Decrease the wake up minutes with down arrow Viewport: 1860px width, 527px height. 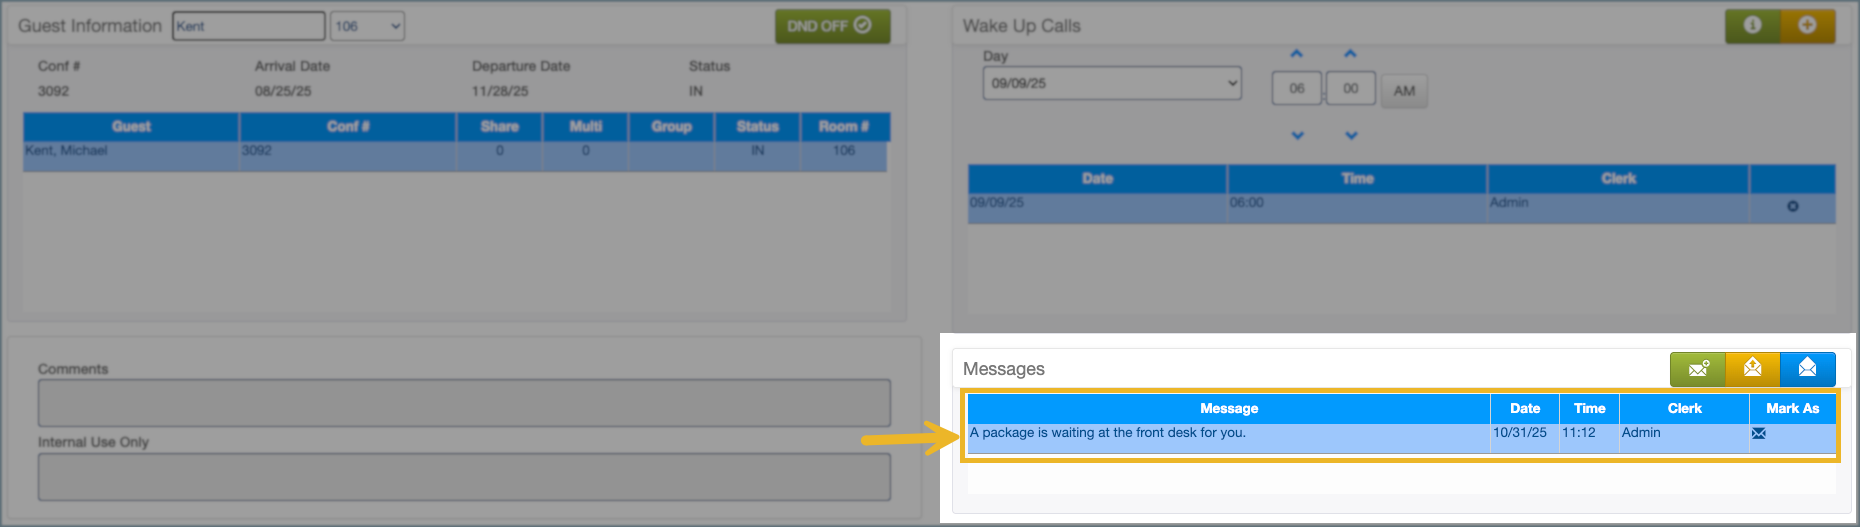click(x=1351, y=135)
